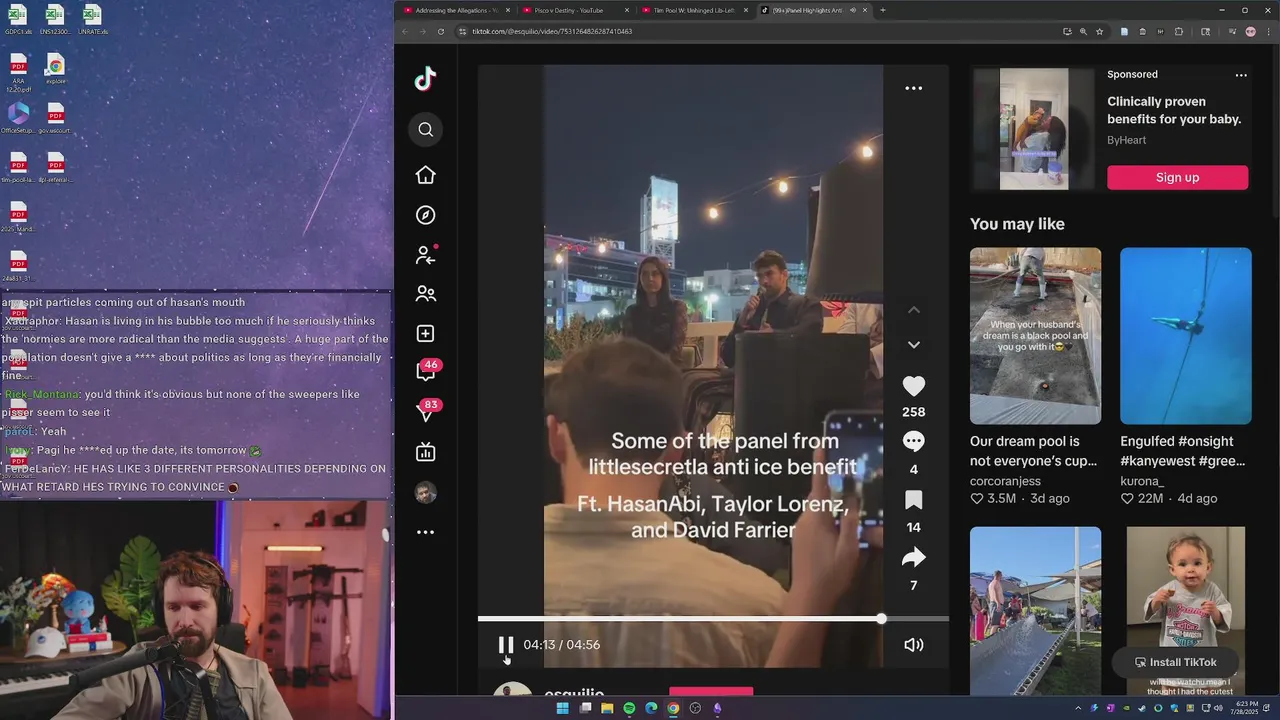Switch to 'Addressing the Allegations' tab
The image size is (1280, 720).
coord(456,10)
